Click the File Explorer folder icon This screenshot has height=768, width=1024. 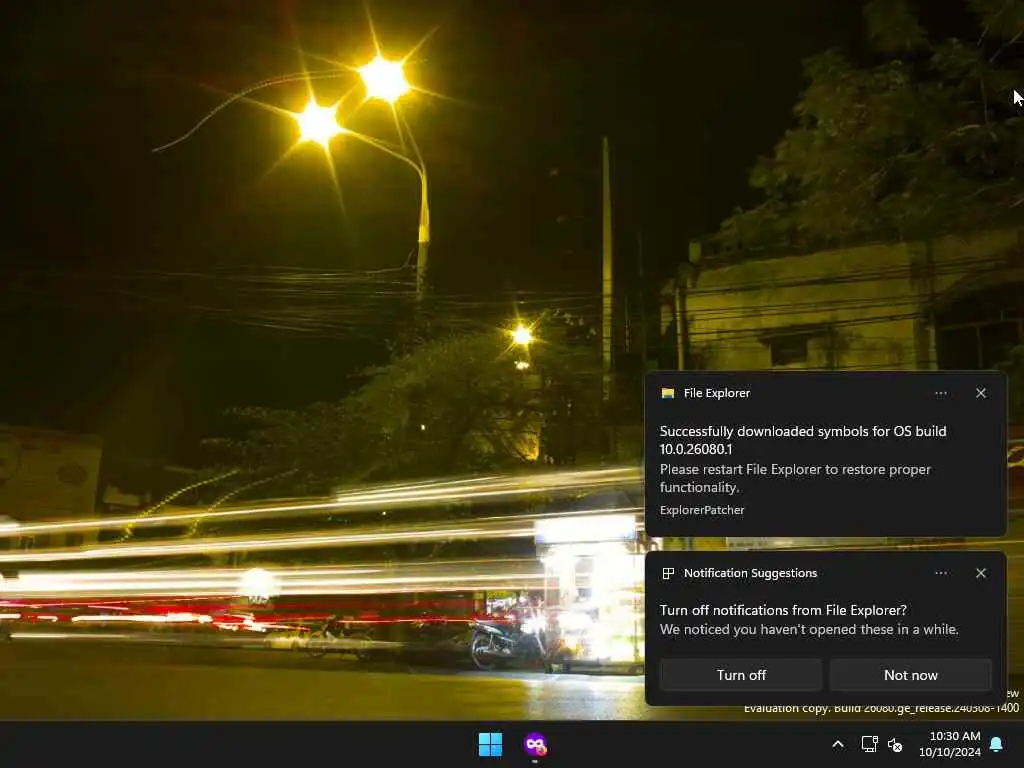pos(667,393)
